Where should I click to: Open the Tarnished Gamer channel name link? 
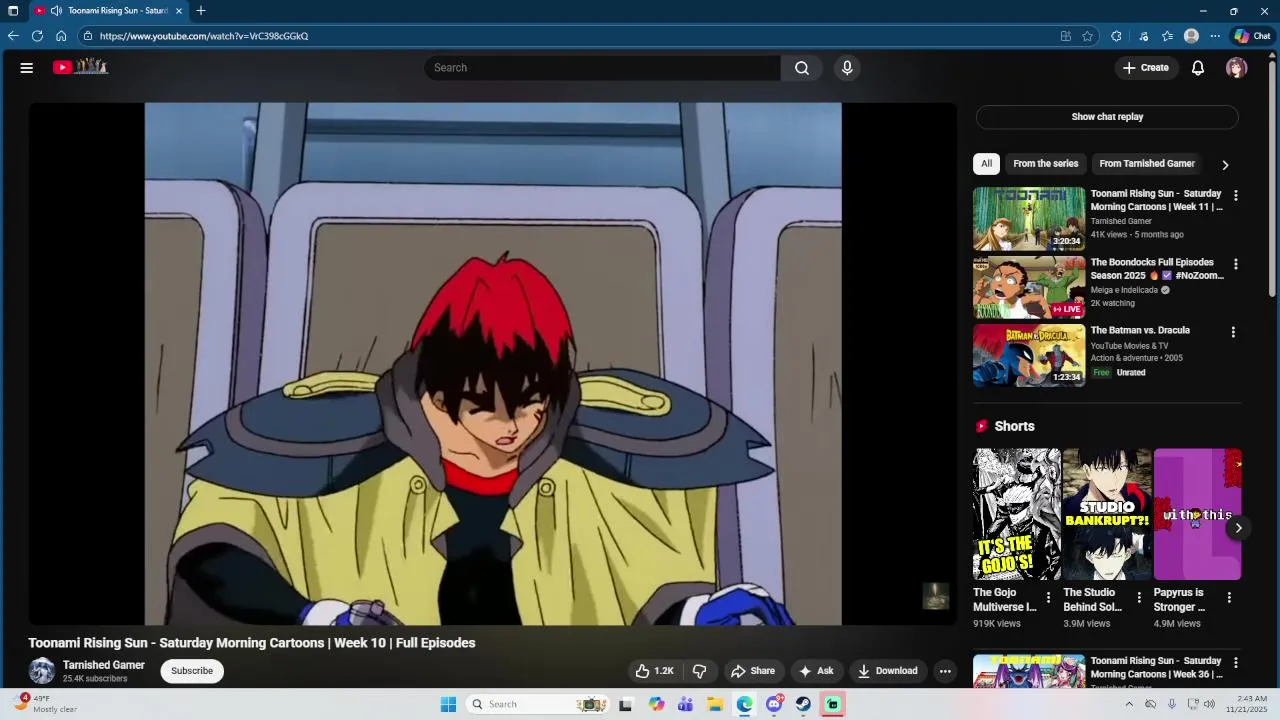[x=104, y=665]
